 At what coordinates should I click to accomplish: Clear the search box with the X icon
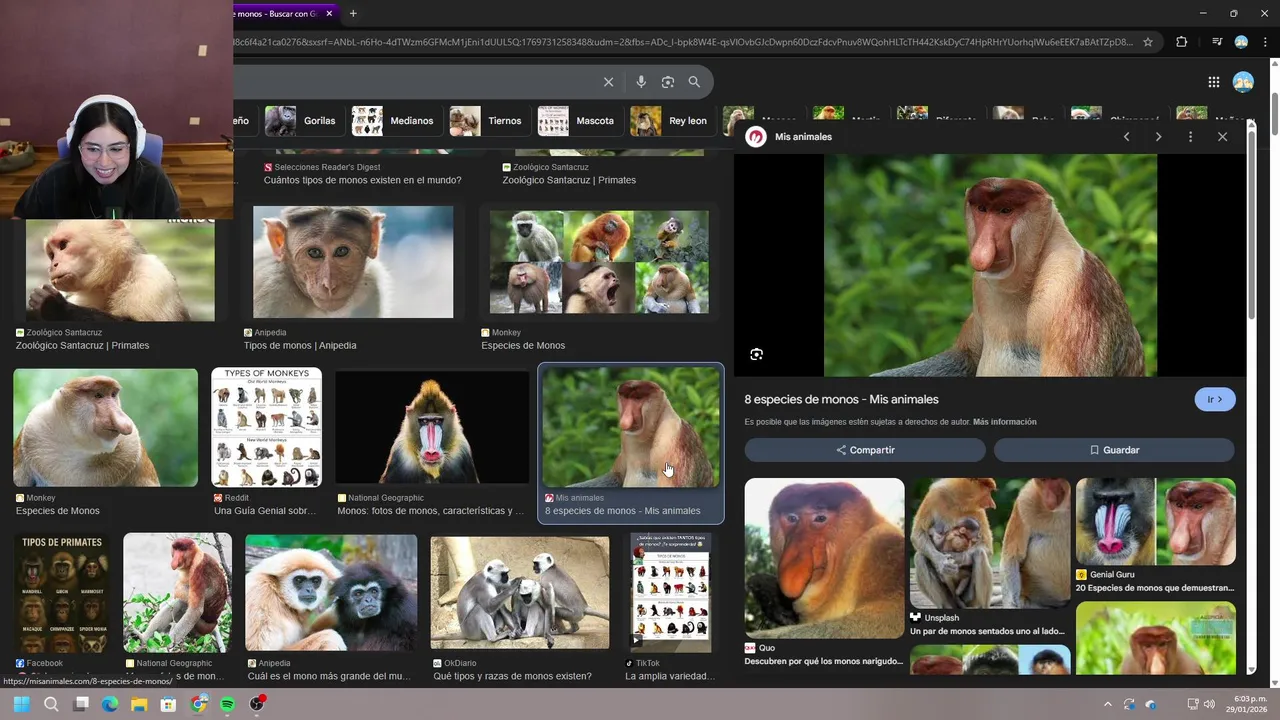click(x=608, y=82)
